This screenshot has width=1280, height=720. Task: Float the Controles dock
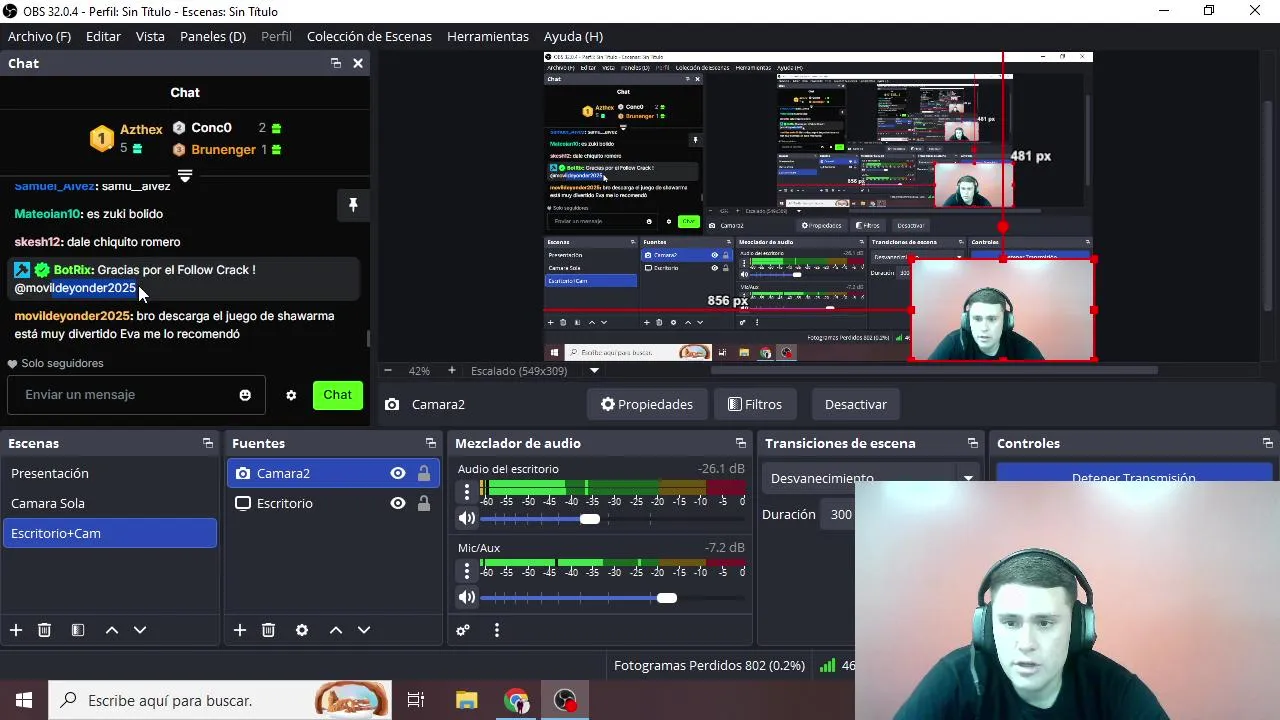[x=1268, y=443]
